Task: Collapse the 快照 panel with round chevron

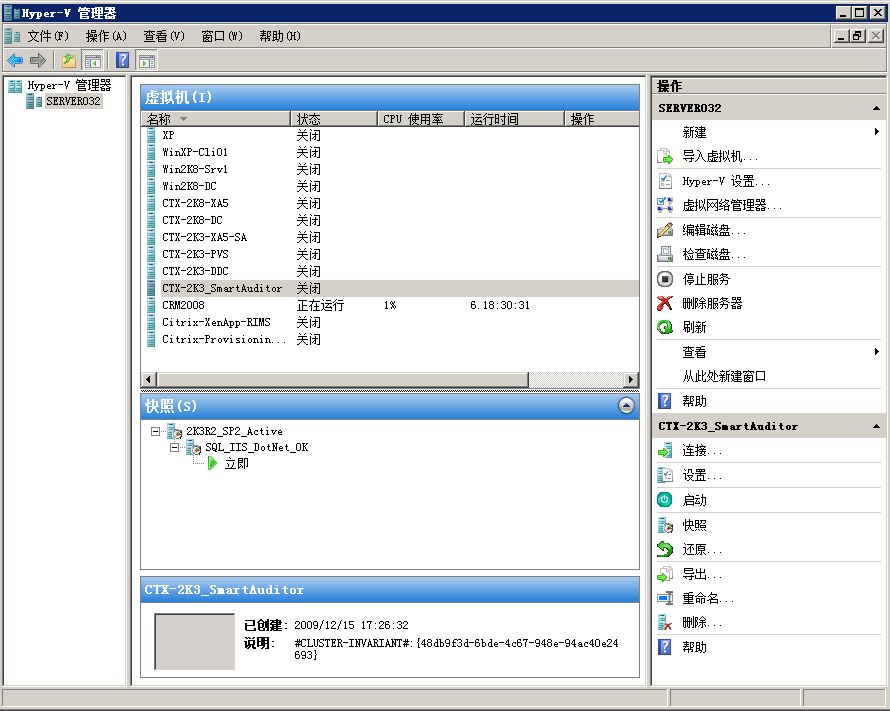Action: [x=626, y=406]
